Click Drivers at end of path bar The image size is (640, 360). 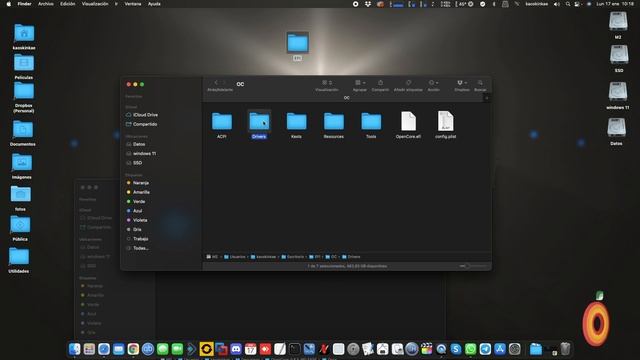351,257
